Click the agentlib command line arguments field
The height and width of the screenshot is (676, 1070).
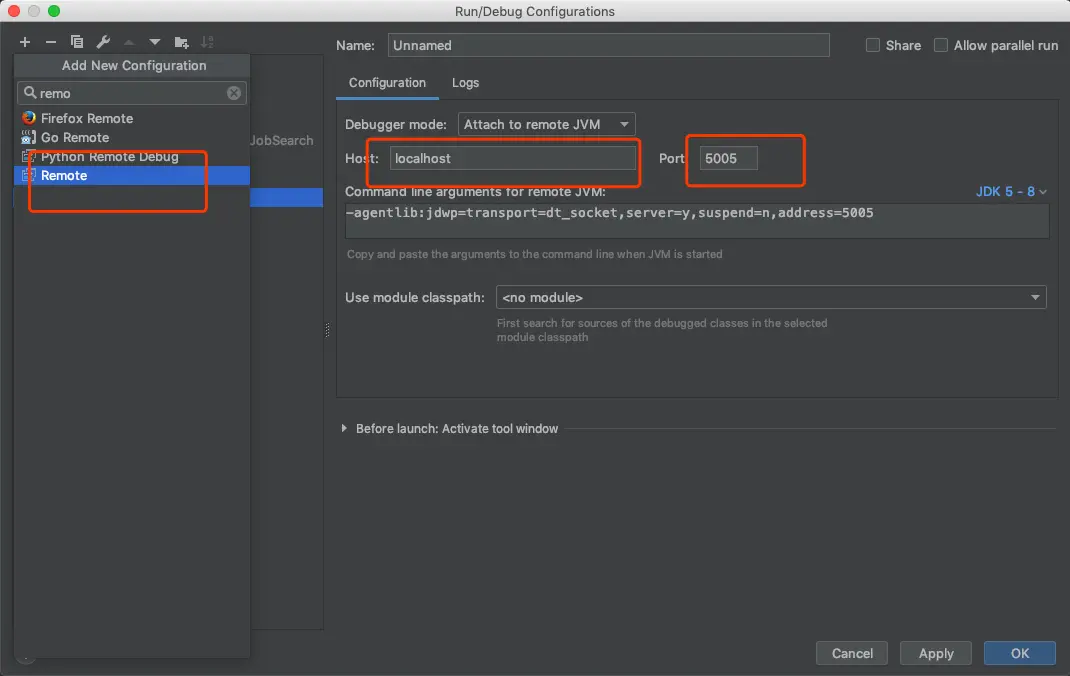697,220
